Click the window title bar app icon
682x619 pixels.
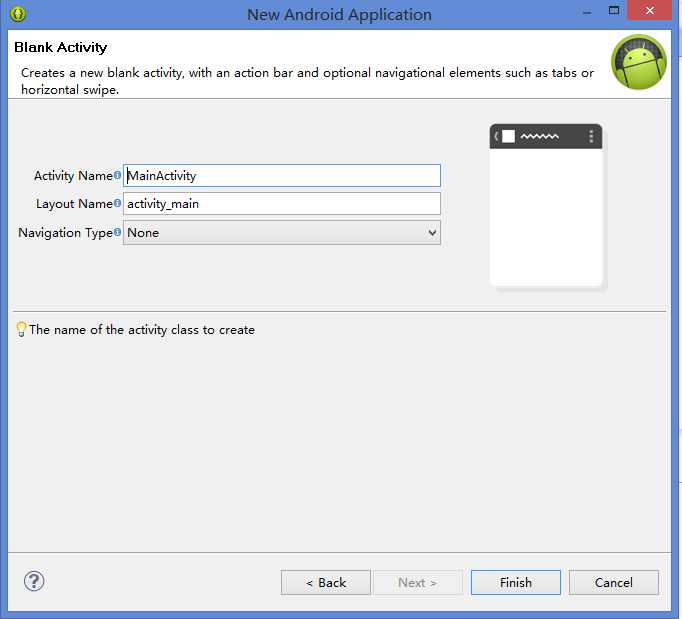18,14
